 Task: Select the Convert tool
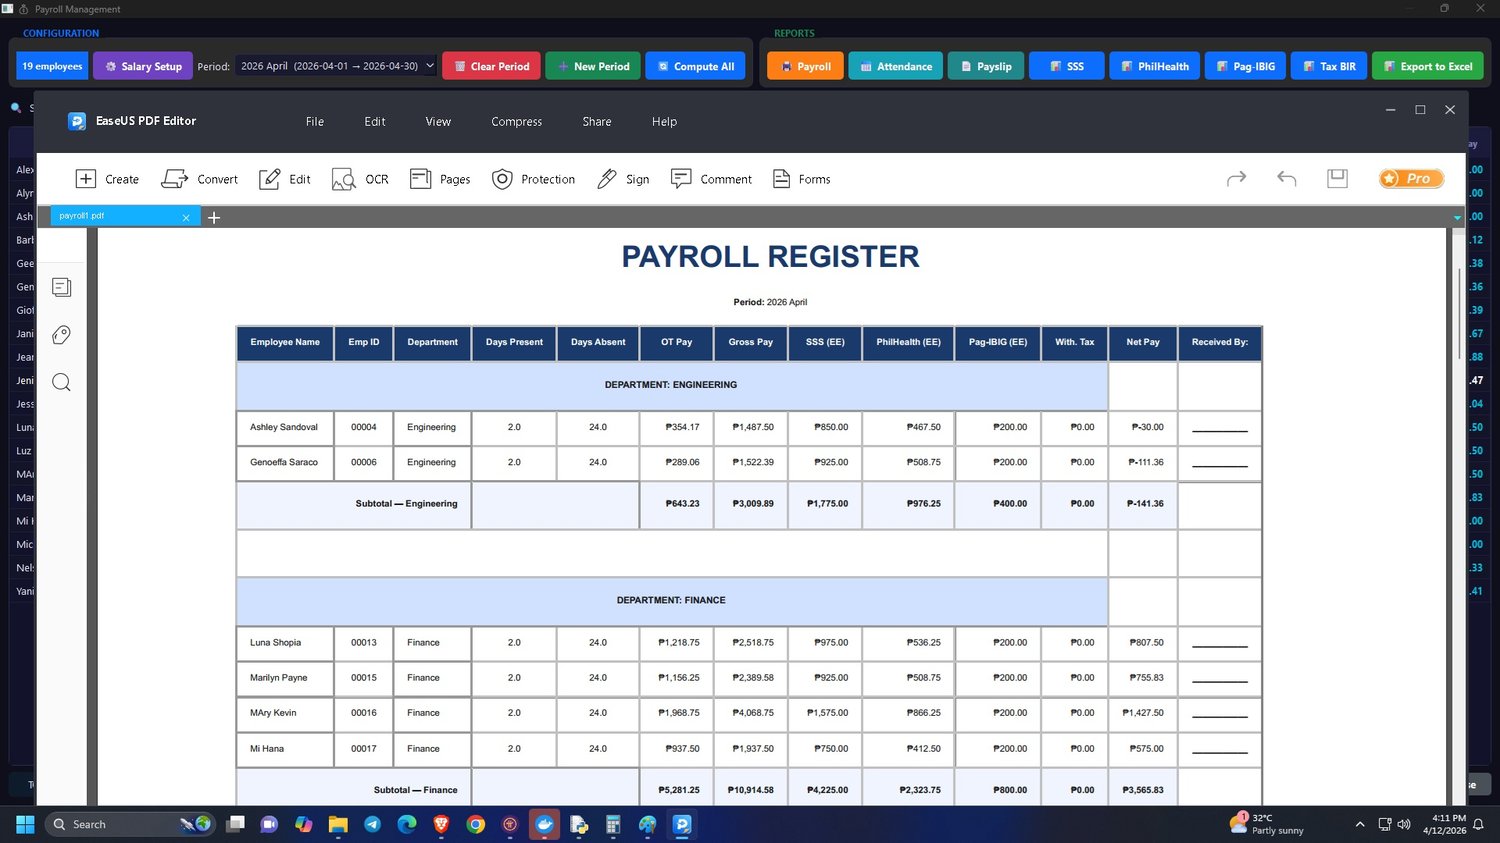tap(200, 179)
